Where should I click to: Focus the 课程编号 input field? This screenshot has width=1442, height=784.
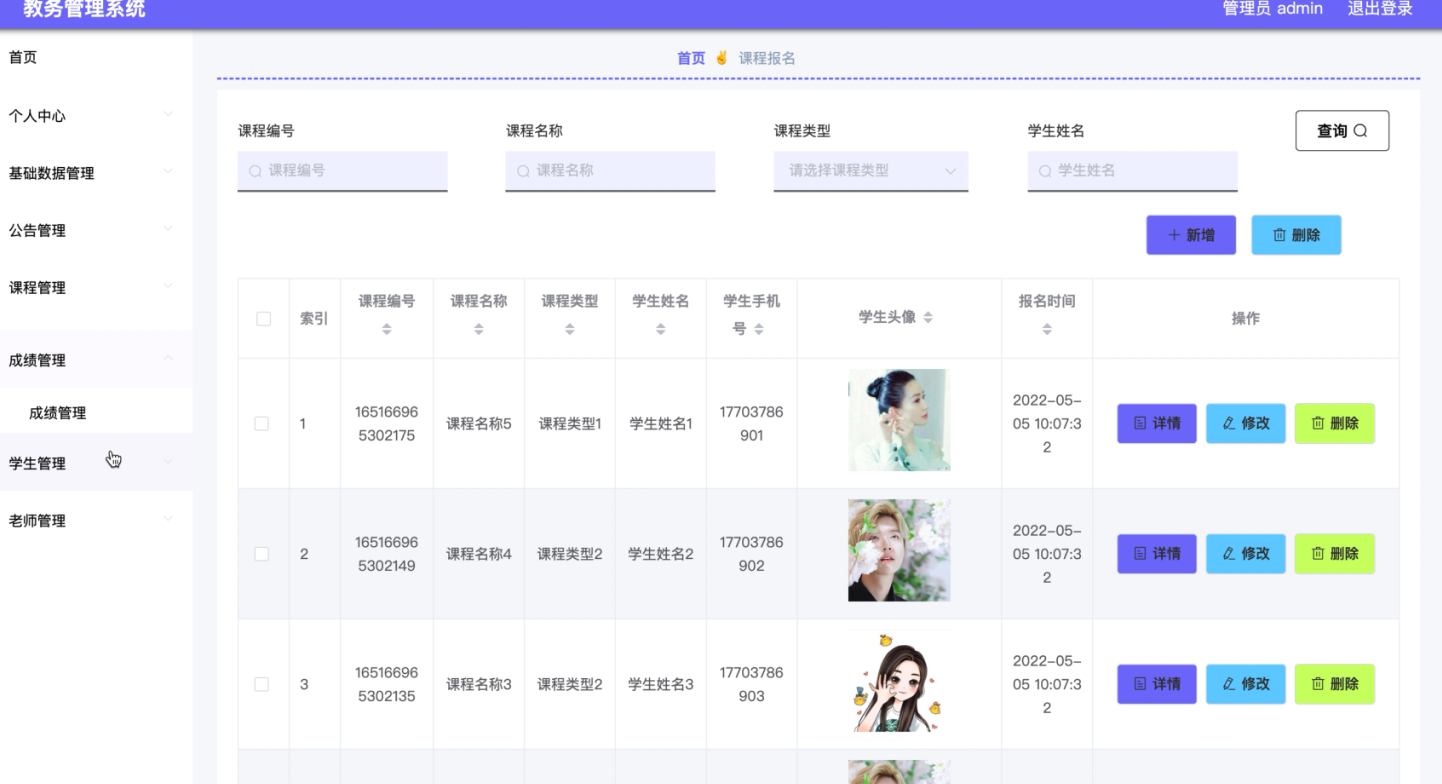(343, 171)
